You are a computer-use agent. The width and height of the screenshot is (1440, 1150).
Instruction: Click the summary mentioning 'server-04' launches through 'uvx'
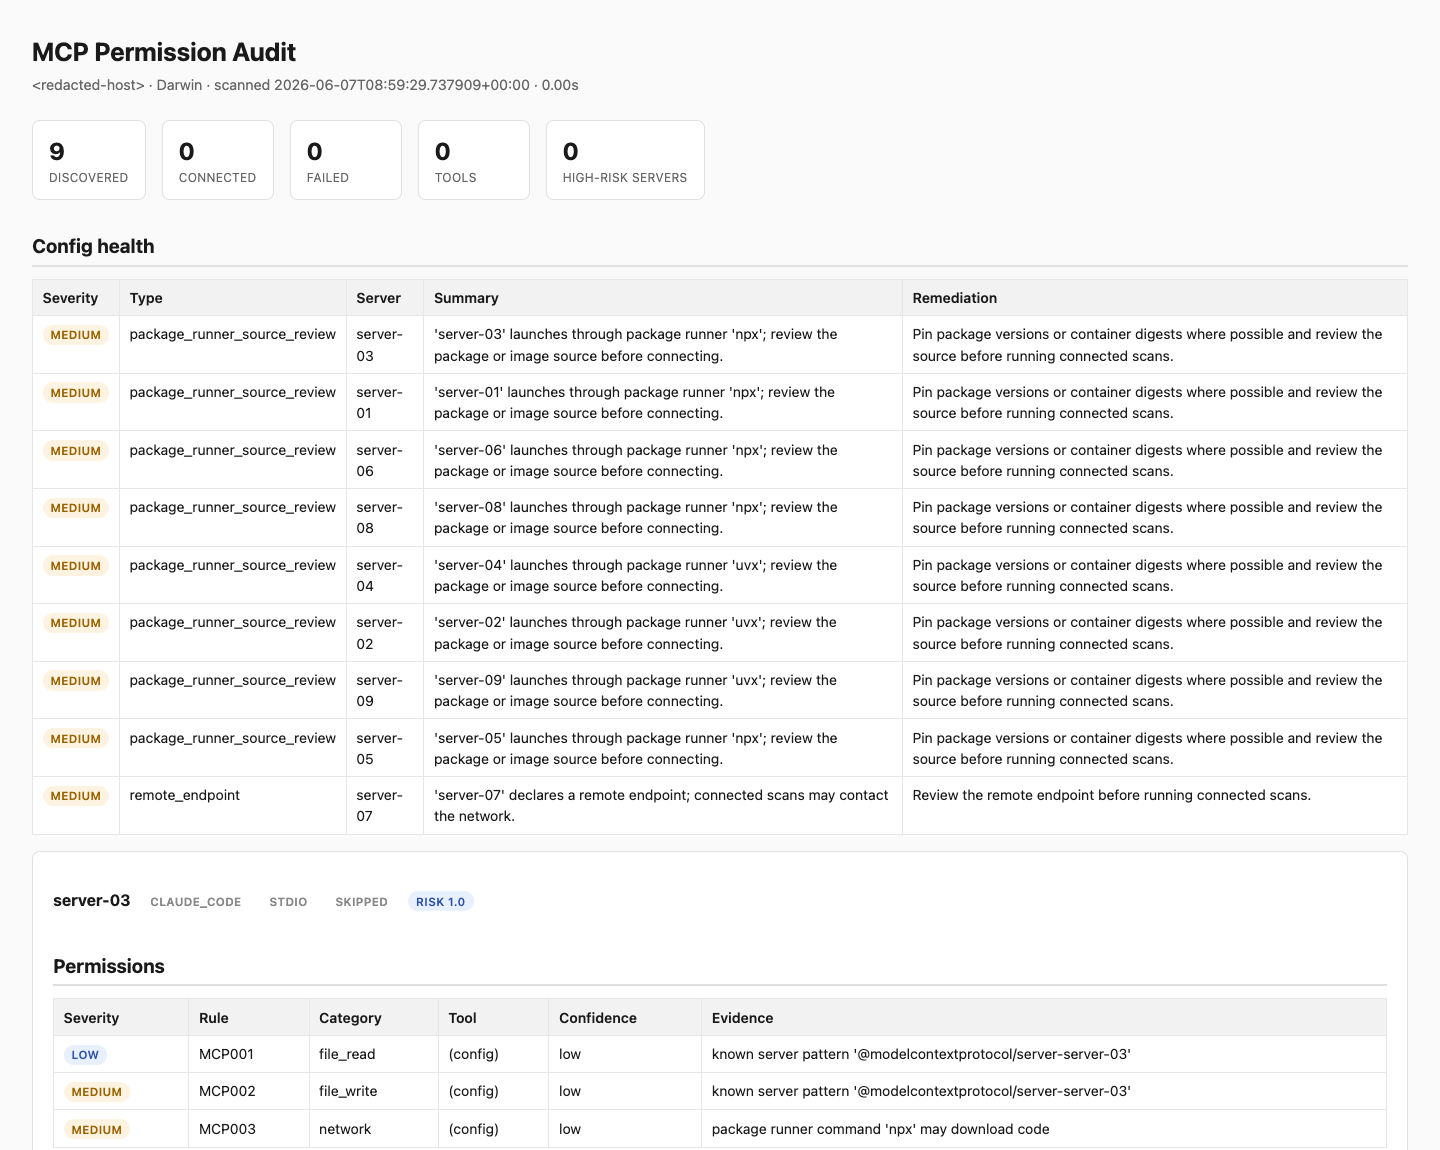[x=636, y=576]
